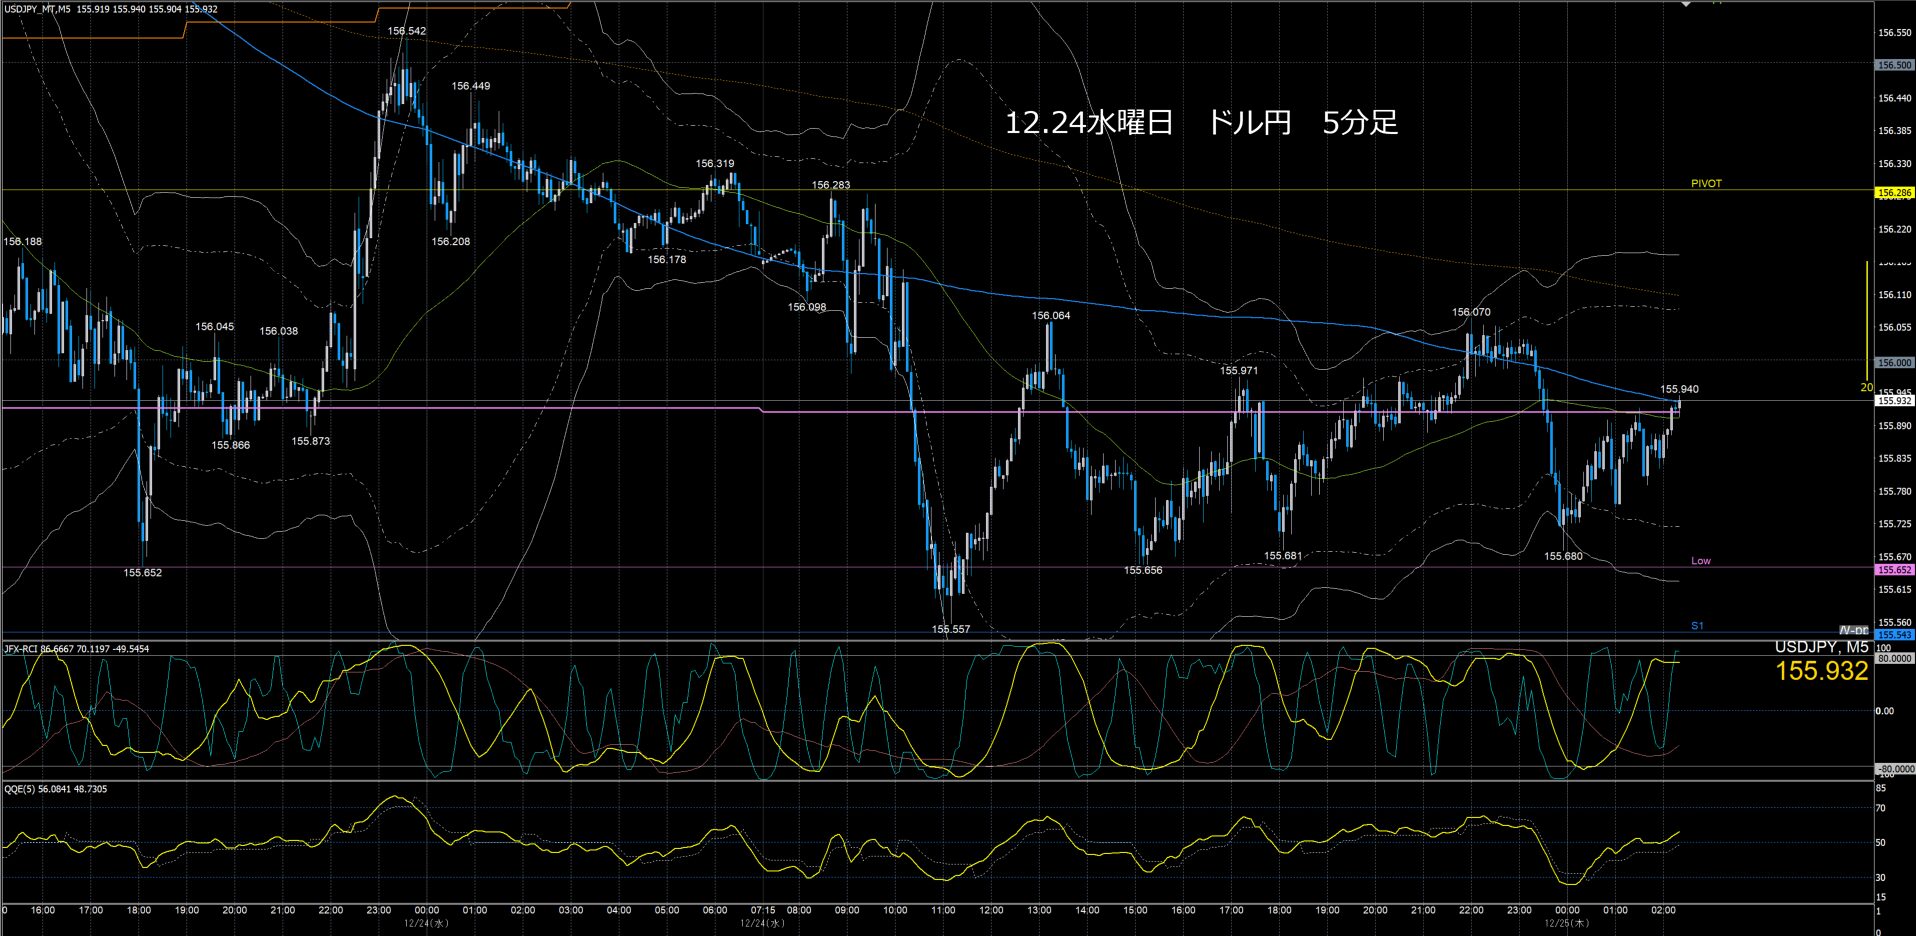Click the chart shift triangle marker at top
The image size is (1916, 936).
[1686, 5]
